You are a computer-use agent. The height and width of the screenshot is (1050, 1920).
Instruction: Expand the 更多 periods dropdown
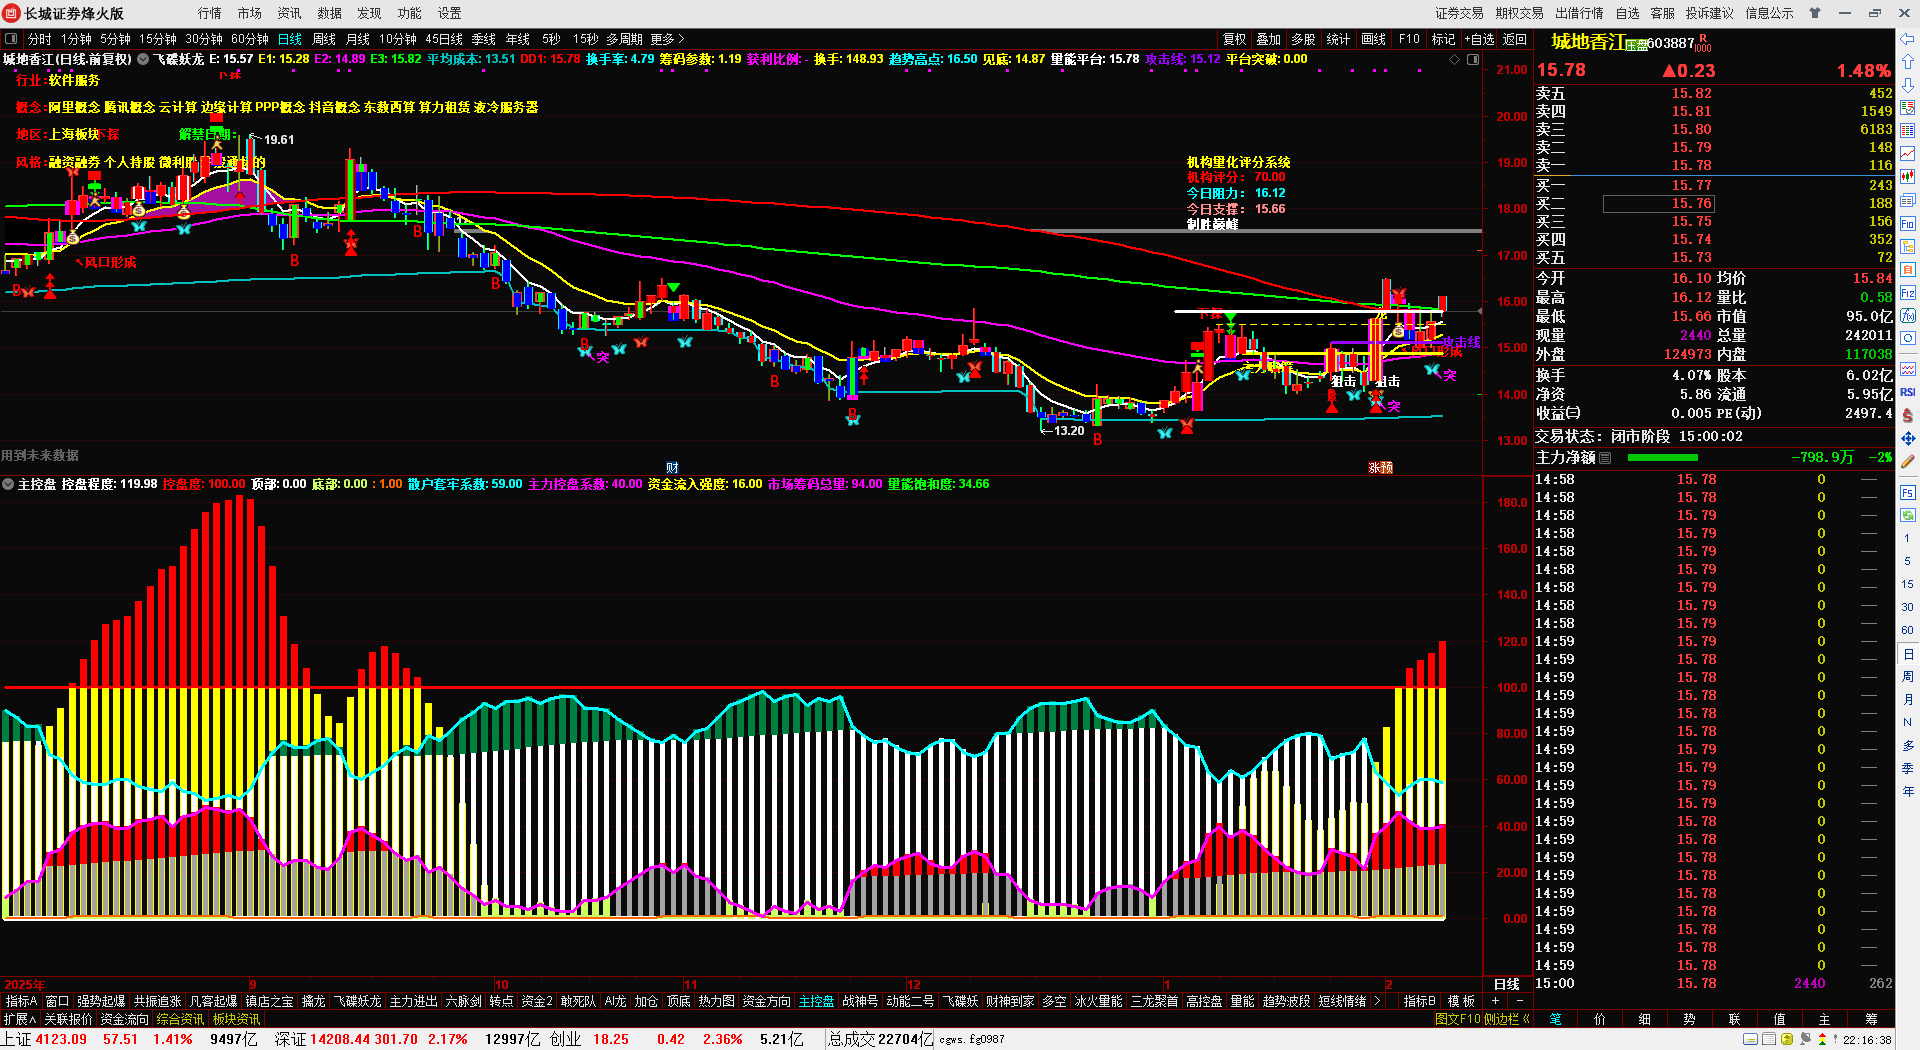(x=667, y=39)
